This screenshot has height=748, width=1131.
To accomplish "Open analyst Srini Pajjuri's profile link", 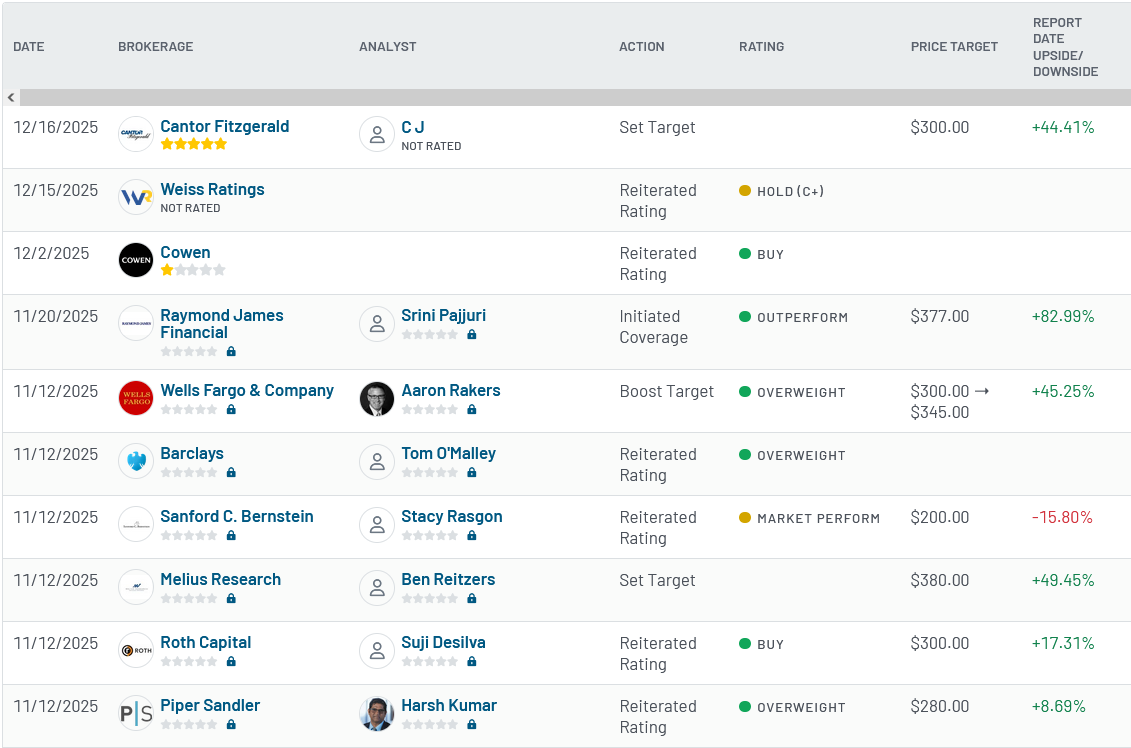I will 444,315.
